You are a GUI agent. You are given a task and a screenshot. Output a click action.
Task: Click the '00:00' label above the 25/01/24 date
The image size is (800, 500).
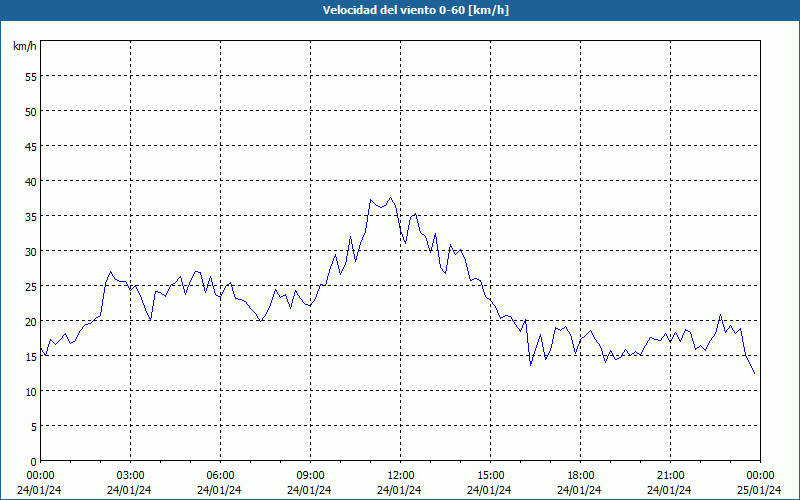[x=760, y=476]
